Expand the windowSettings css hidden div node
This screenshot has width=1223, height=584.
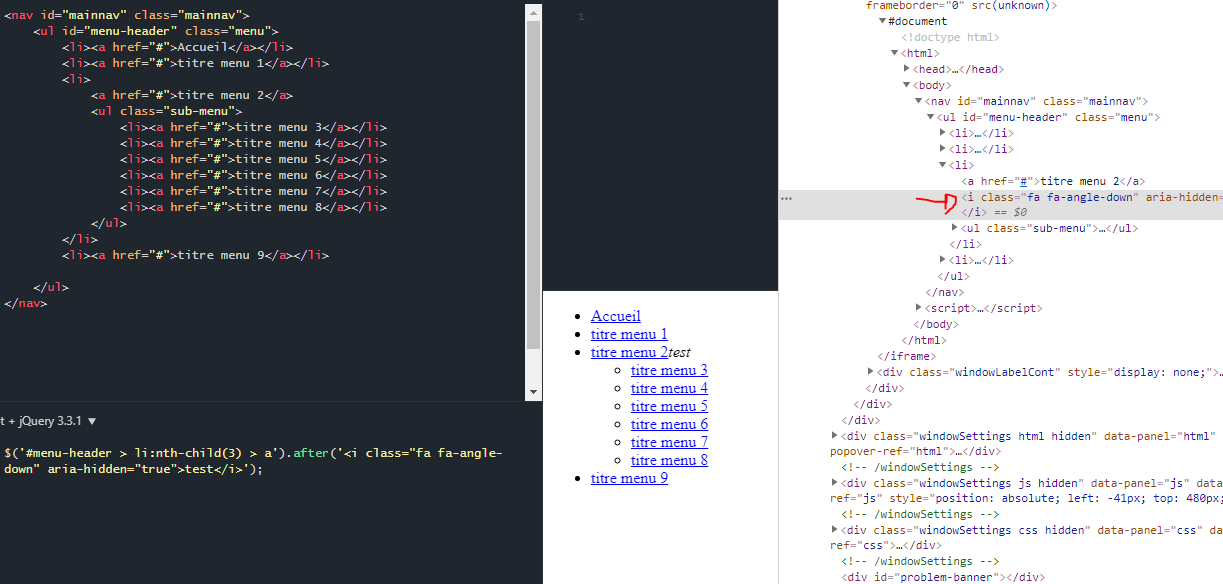(x=835, y=530)
